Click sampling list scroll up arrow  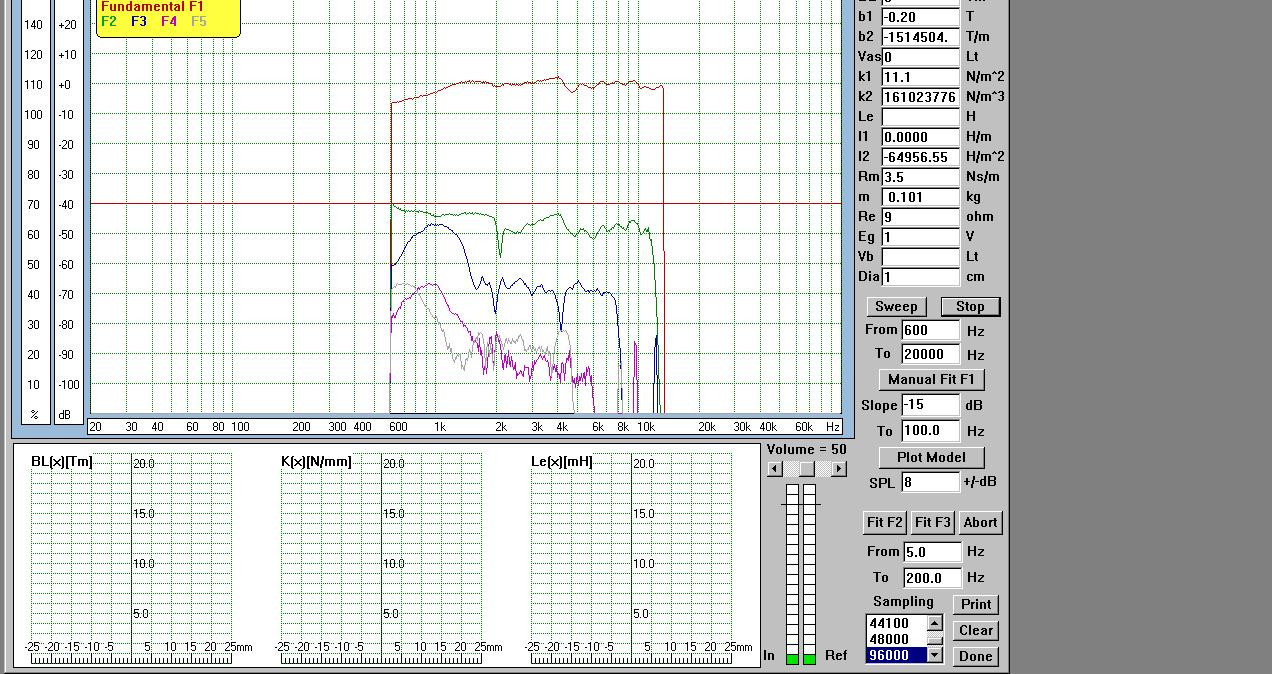pos(935,623)
